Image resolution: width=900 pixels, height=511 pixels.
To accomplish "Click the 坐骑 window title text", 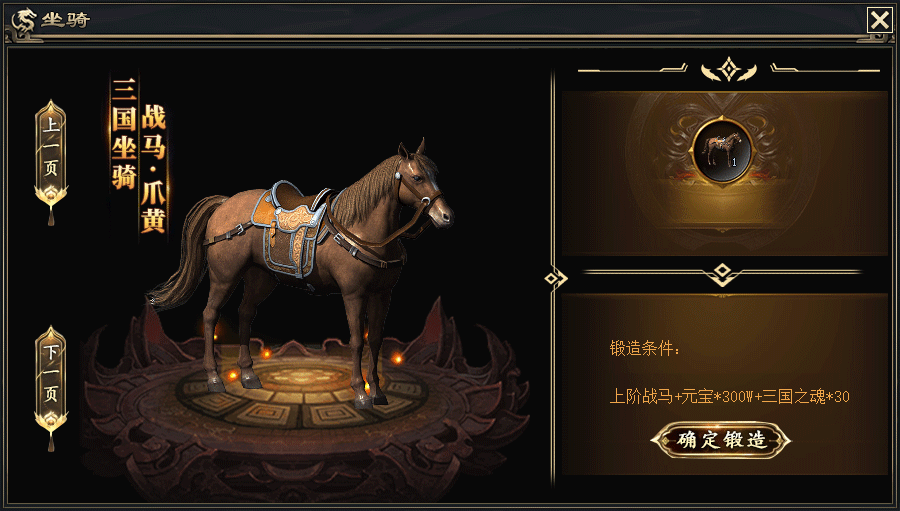I will coord(65,20).
